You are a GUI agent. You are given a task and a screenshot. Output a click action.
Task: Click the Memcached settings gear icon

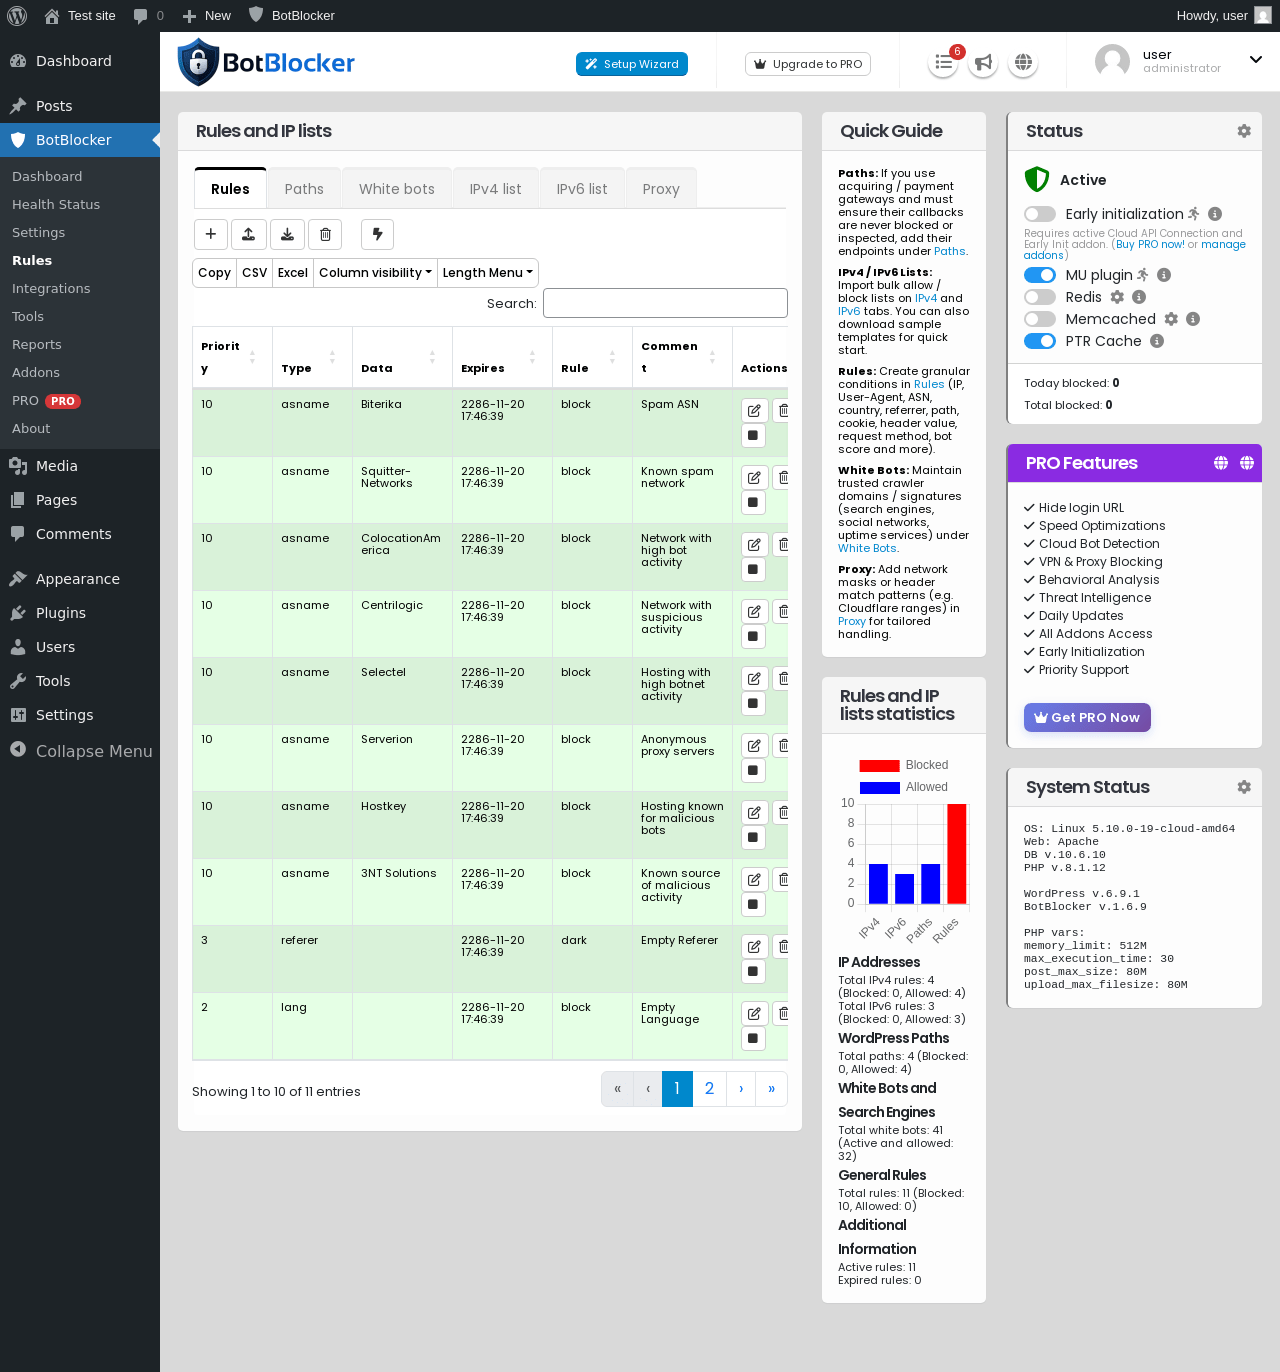point(1171,319)
